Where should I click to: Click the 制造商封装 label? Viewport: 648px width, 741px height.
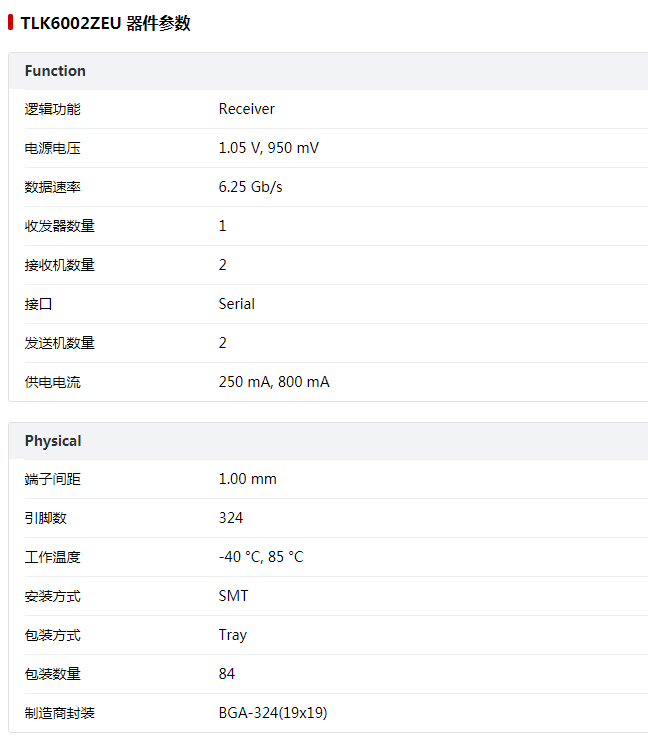pos(60,713)
